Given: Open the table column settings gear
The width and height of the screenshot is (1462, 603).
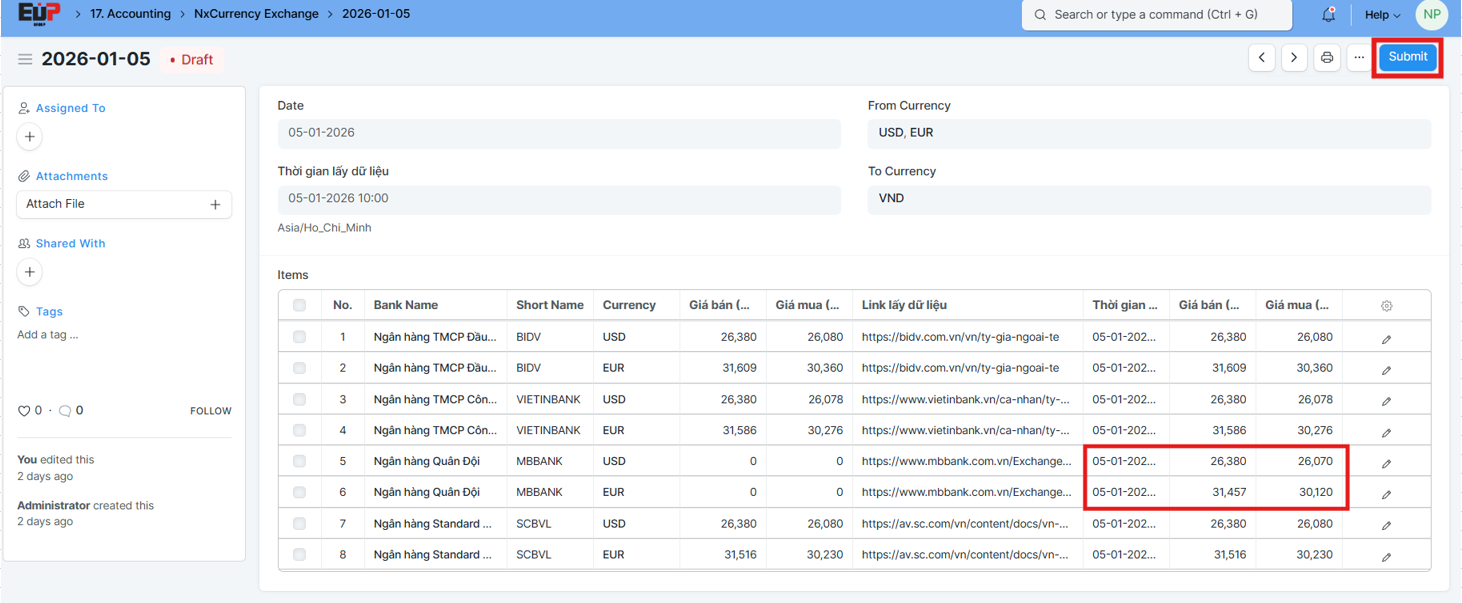Looking at the screenshot, I should tap(1386, 306).
